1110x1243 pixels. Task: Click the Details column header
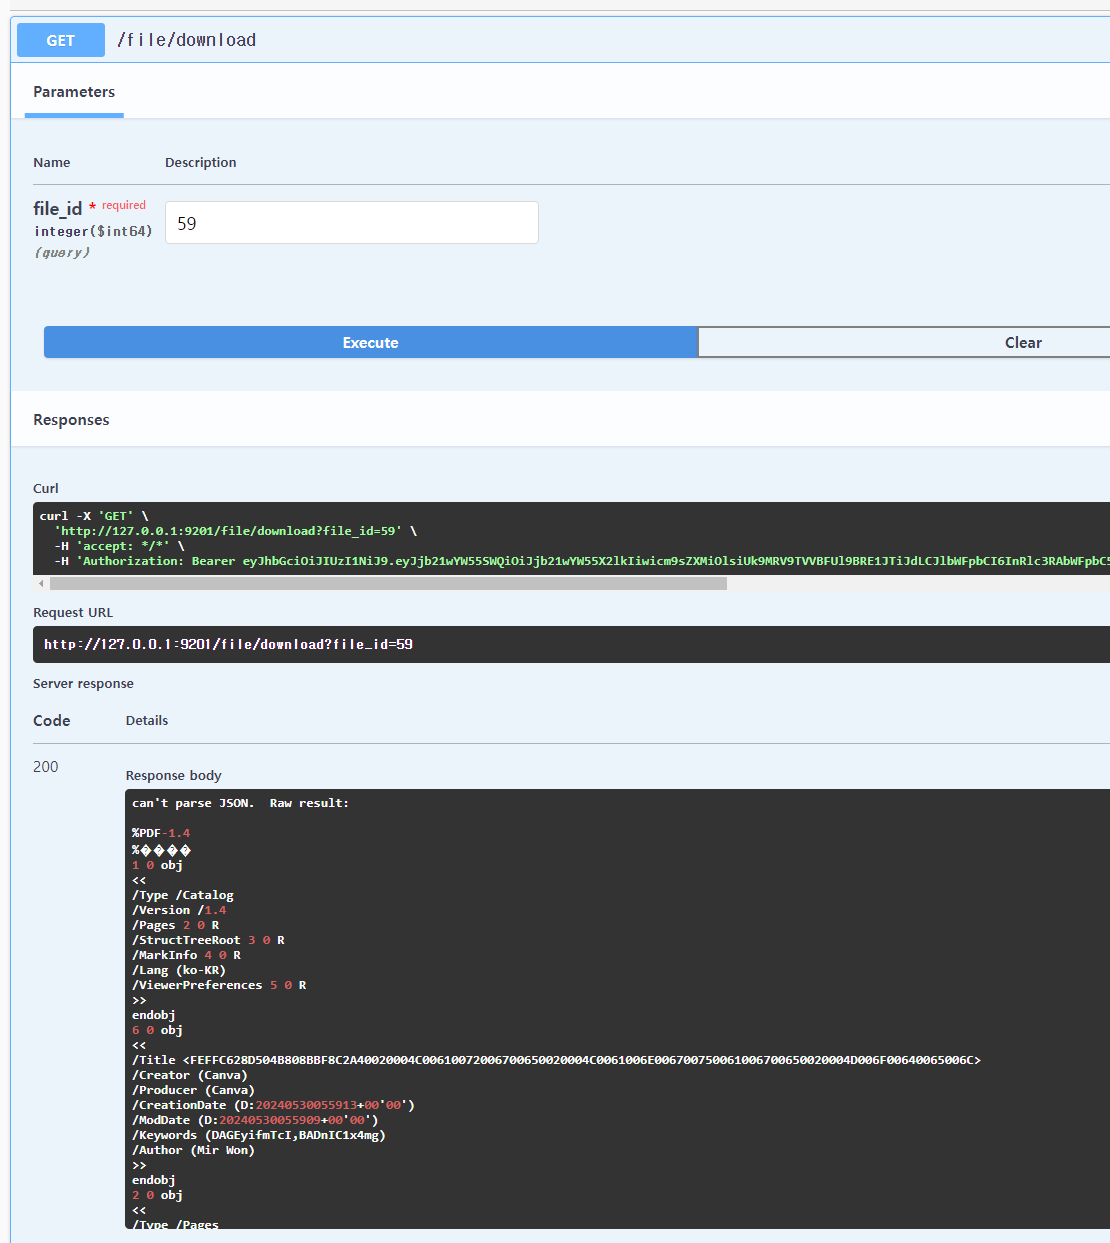(x=146, y=720)
